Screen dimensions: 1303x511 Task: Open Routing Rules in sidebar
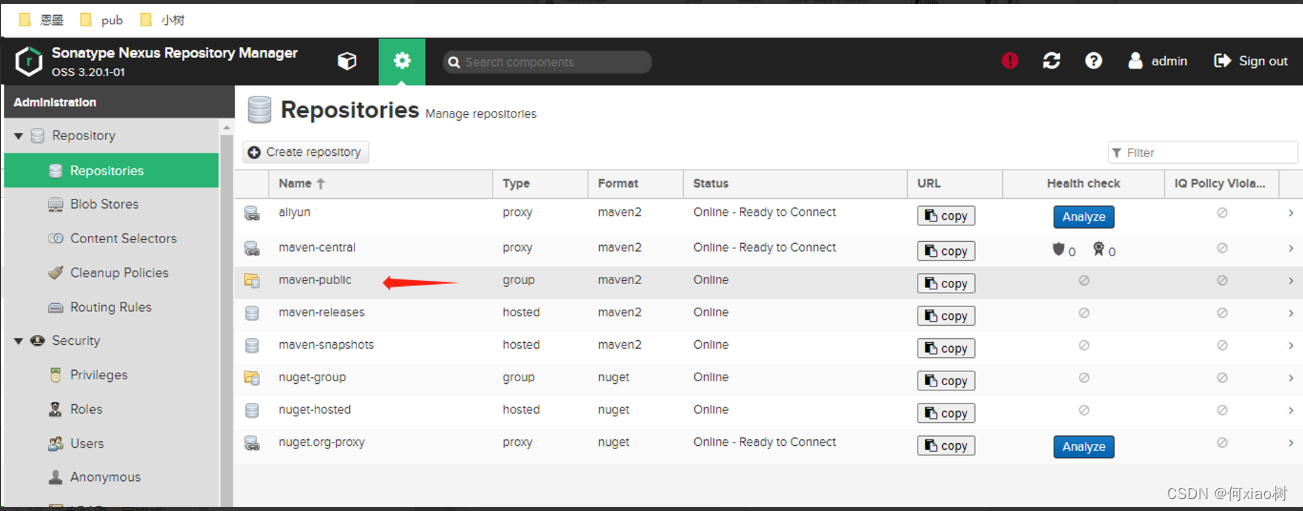coord(111,307)
